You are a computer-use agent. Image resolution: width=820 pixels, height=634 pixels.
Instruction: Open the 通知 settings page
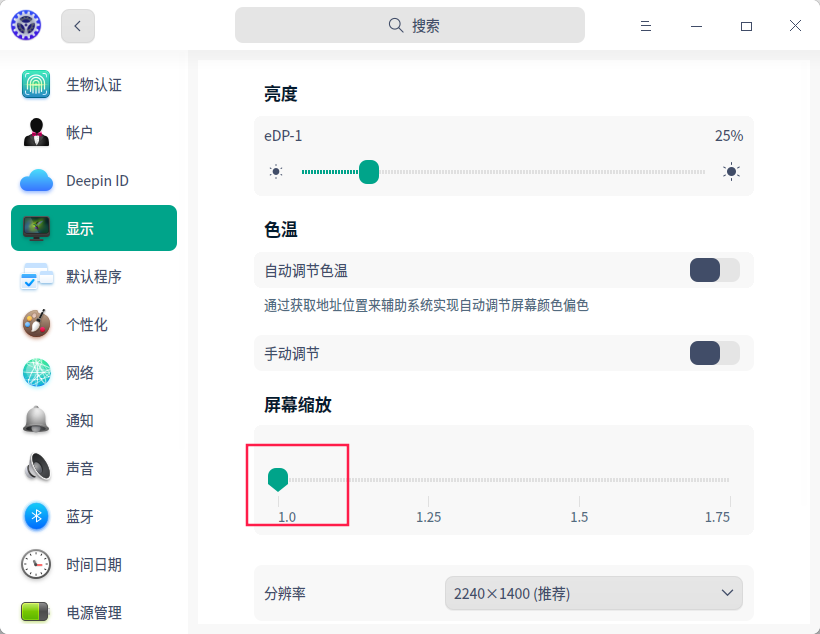[94, 421]
